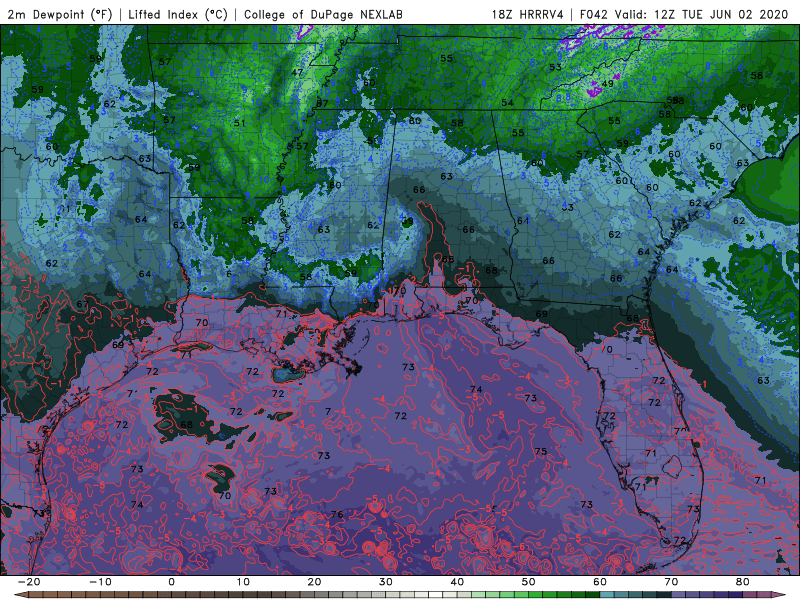Click the dewpoint value 76 in the Gulf
This screenshot has width=800, height=600.
337,514
